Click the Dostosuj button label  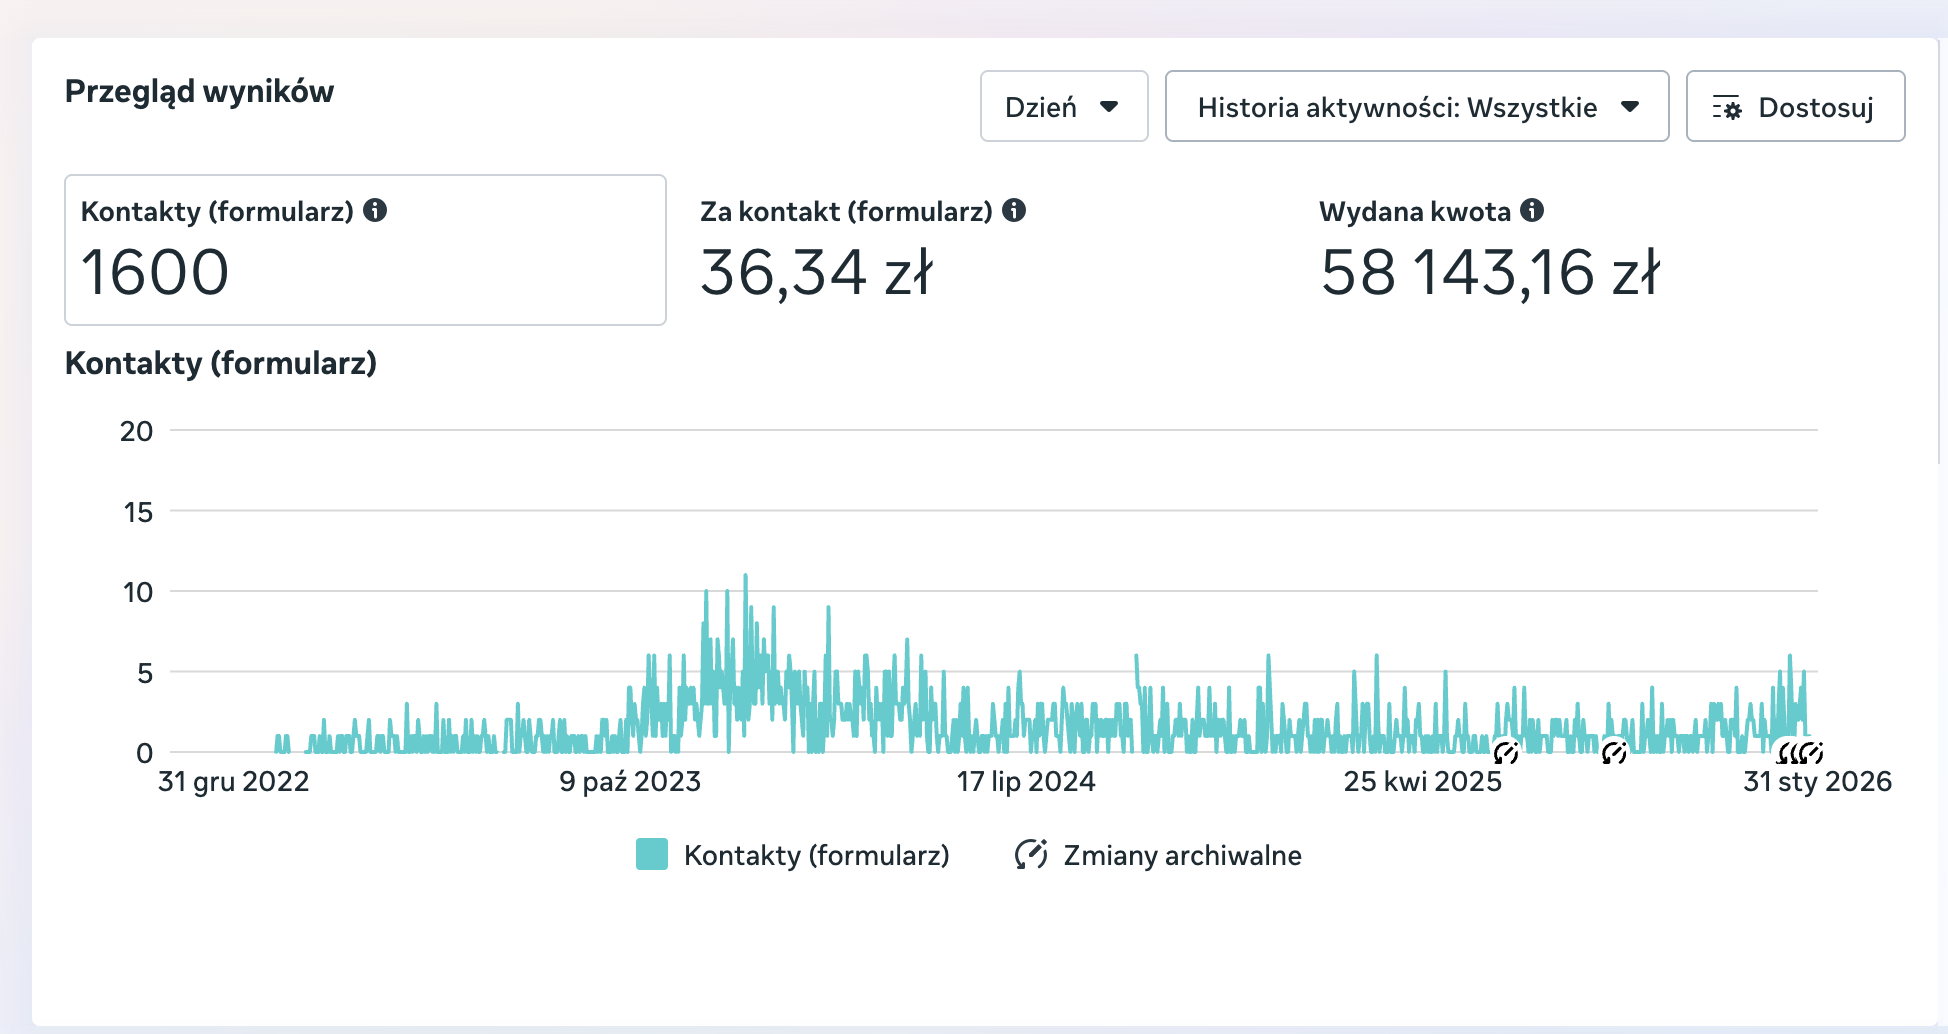coord(1815,107)
